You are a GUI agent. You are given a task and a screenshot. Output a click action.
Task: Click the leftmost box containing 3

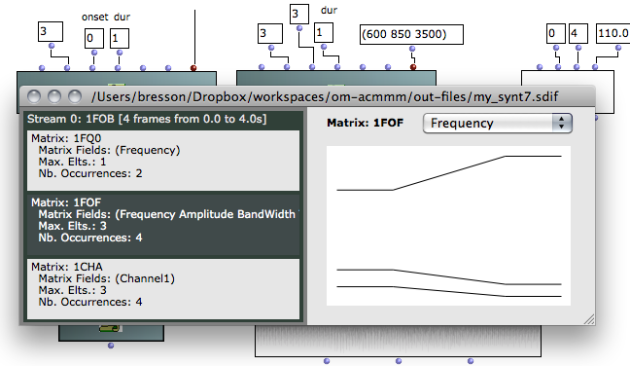tap(51, 32)
